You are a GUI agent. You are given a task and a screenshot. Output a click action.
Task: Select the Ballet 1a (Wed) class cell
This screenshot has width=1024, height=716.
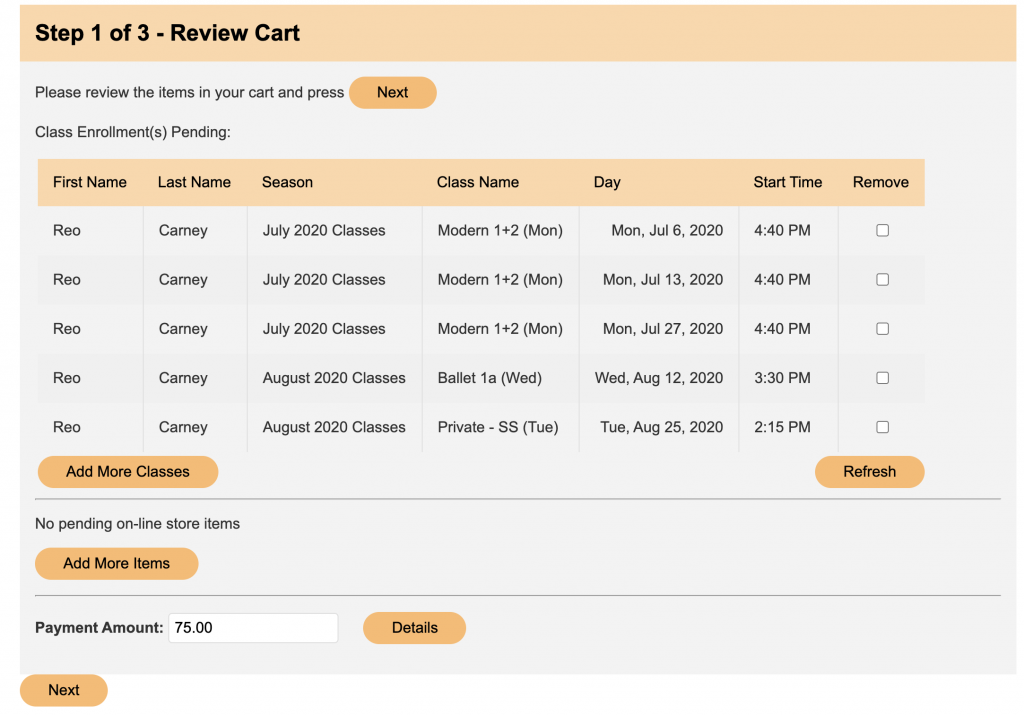[490, 378]
